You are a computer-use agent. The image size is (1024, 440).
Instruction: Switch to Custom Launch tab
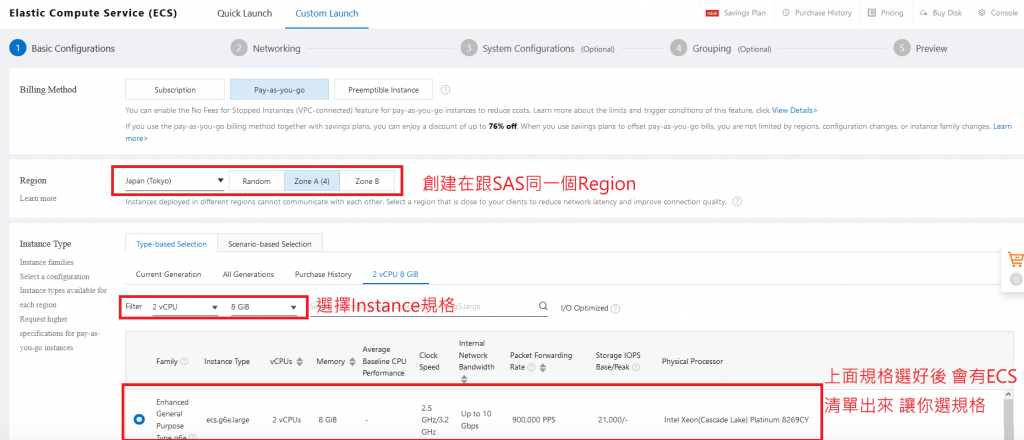pos(327,14)
